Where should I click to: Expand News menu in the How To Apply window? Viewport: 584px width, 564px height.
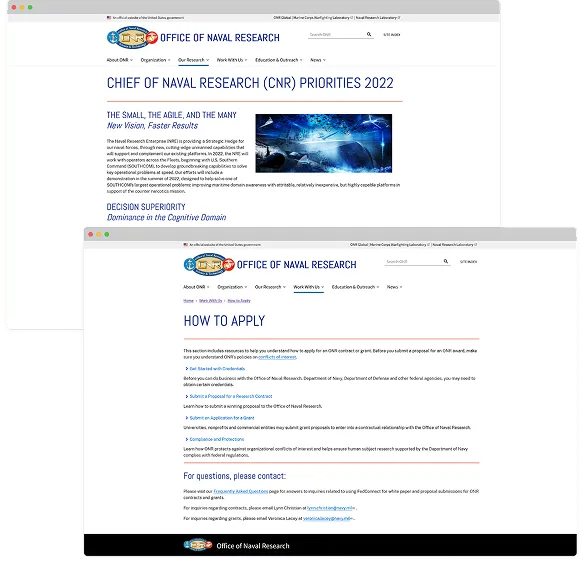394,287
